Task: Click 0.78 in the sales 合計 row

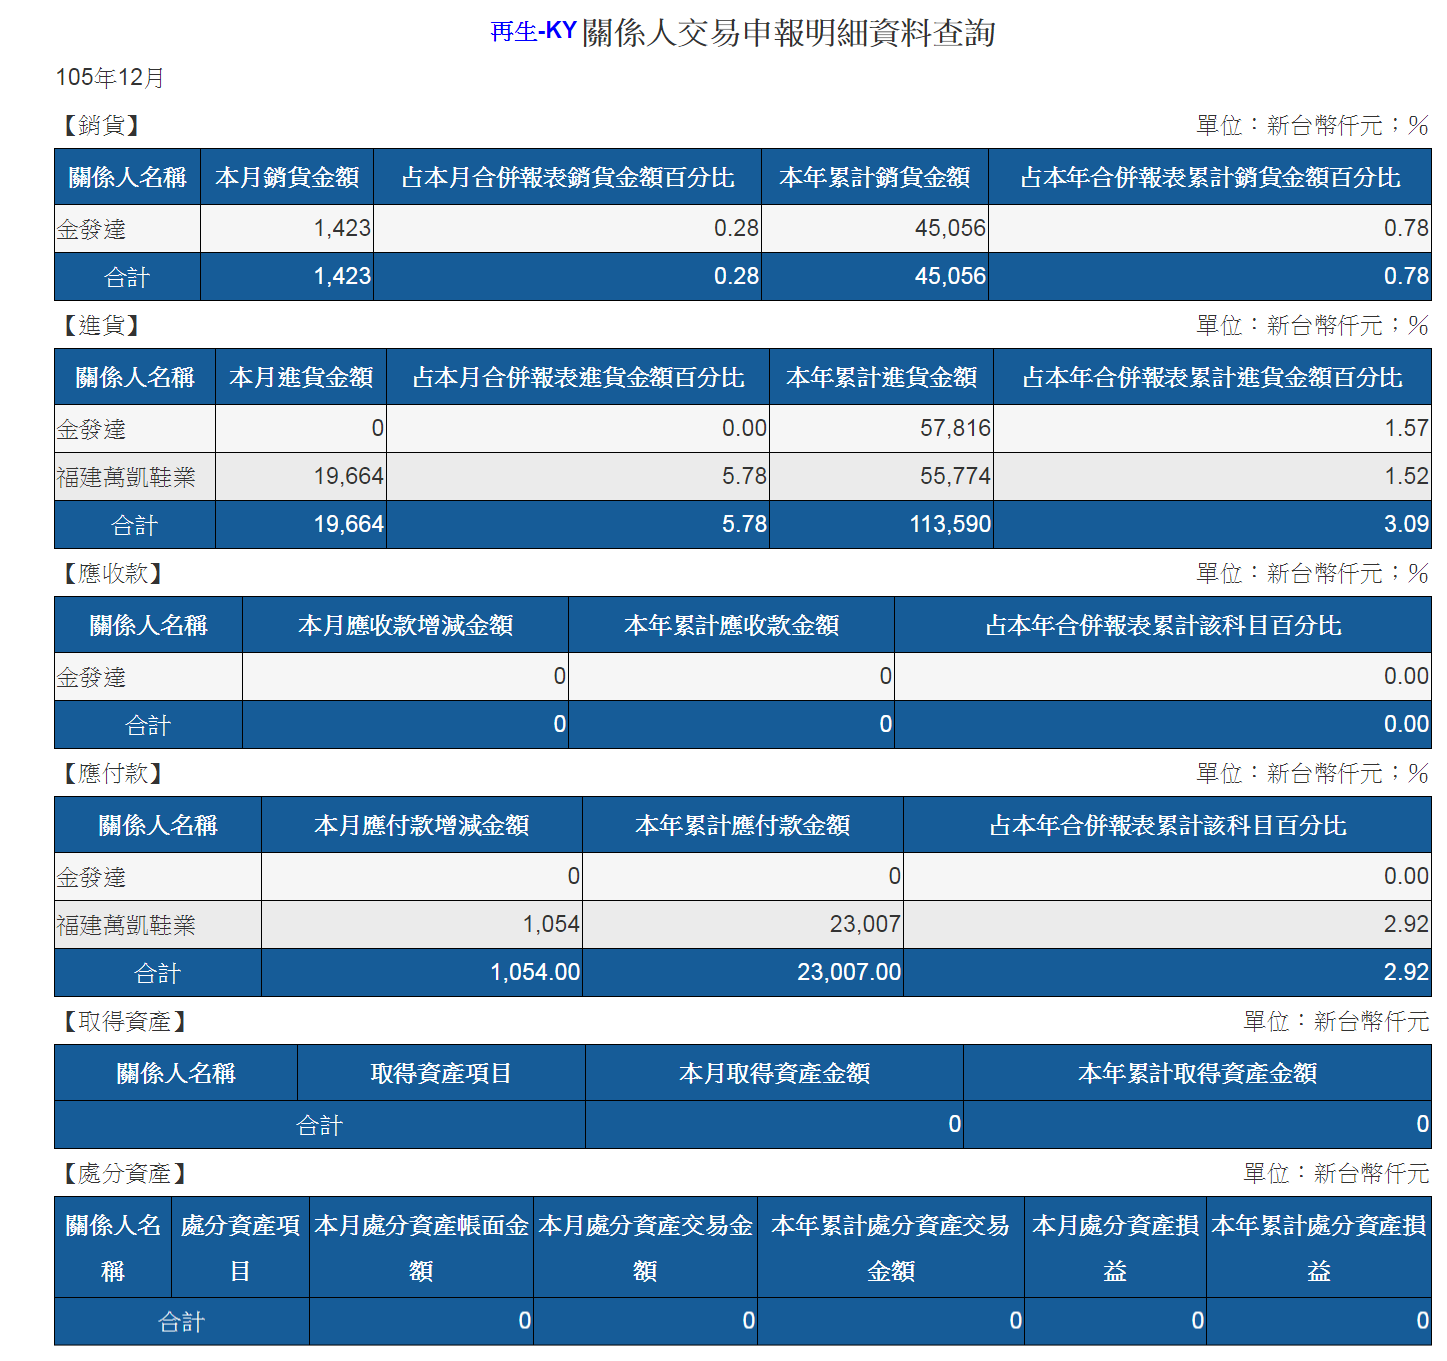Action: point(1406,276)
